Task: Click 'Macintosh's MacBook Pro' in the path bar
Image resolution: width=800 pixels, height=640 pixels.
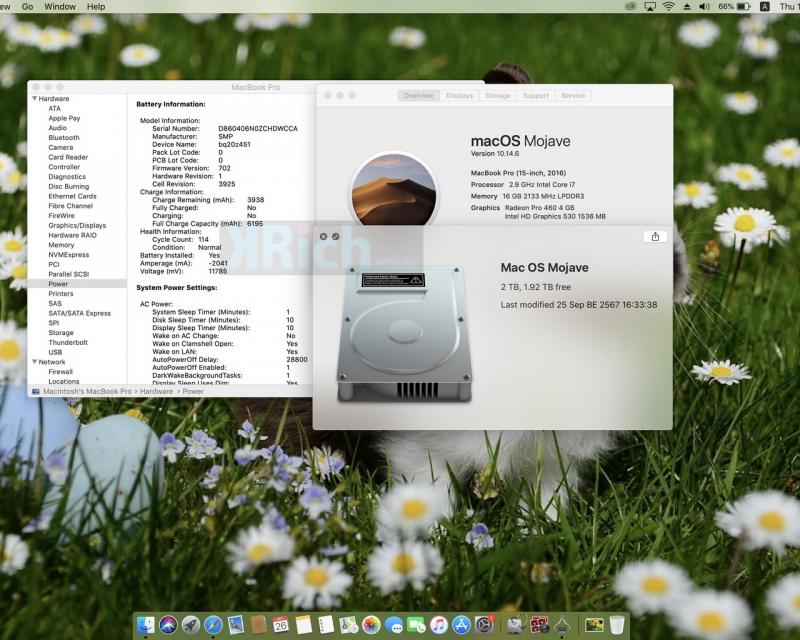Action: click(87, 391)
